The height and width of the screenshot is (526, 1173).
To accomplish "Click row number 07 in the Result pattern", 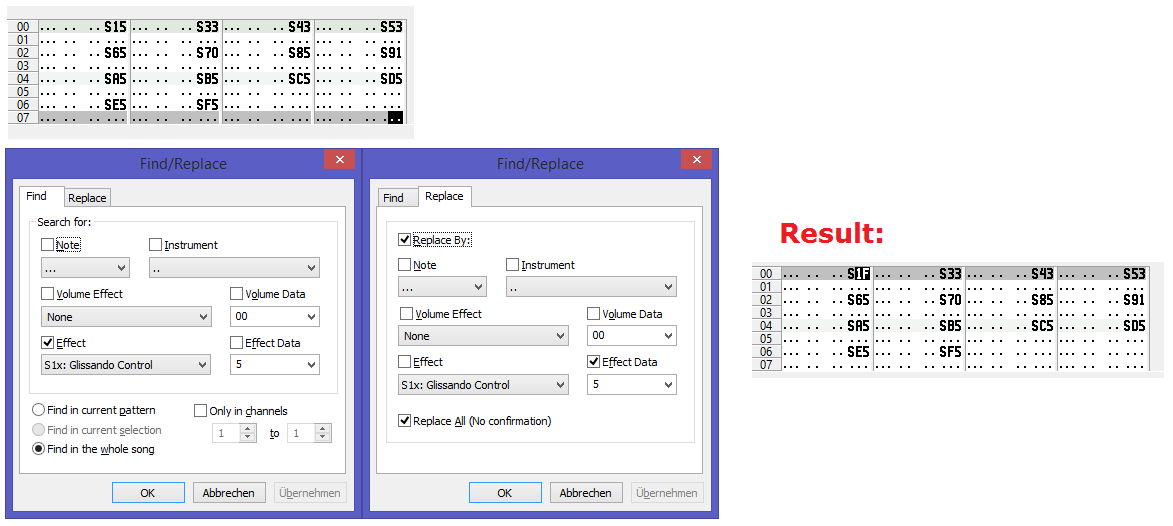I will point(766,365).
